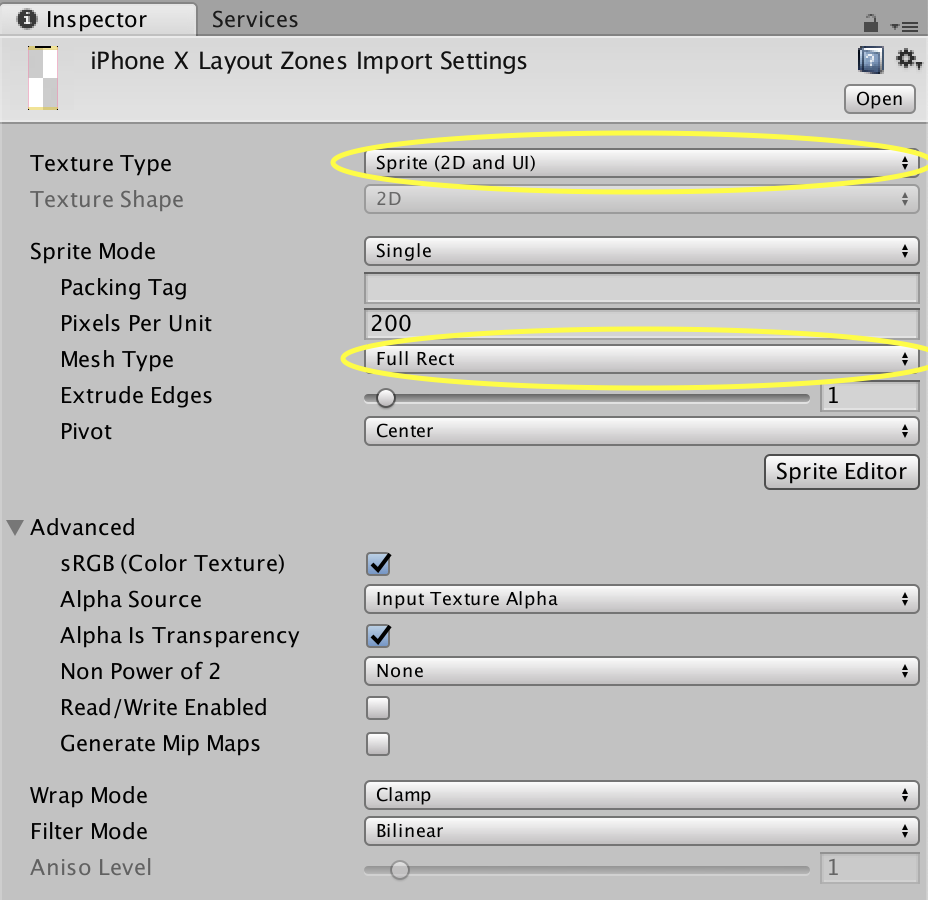Image resolution: width=928 pixels, height=900 pixels.
Task: Open the Texture Type dropdown
Action: [642, 163]
